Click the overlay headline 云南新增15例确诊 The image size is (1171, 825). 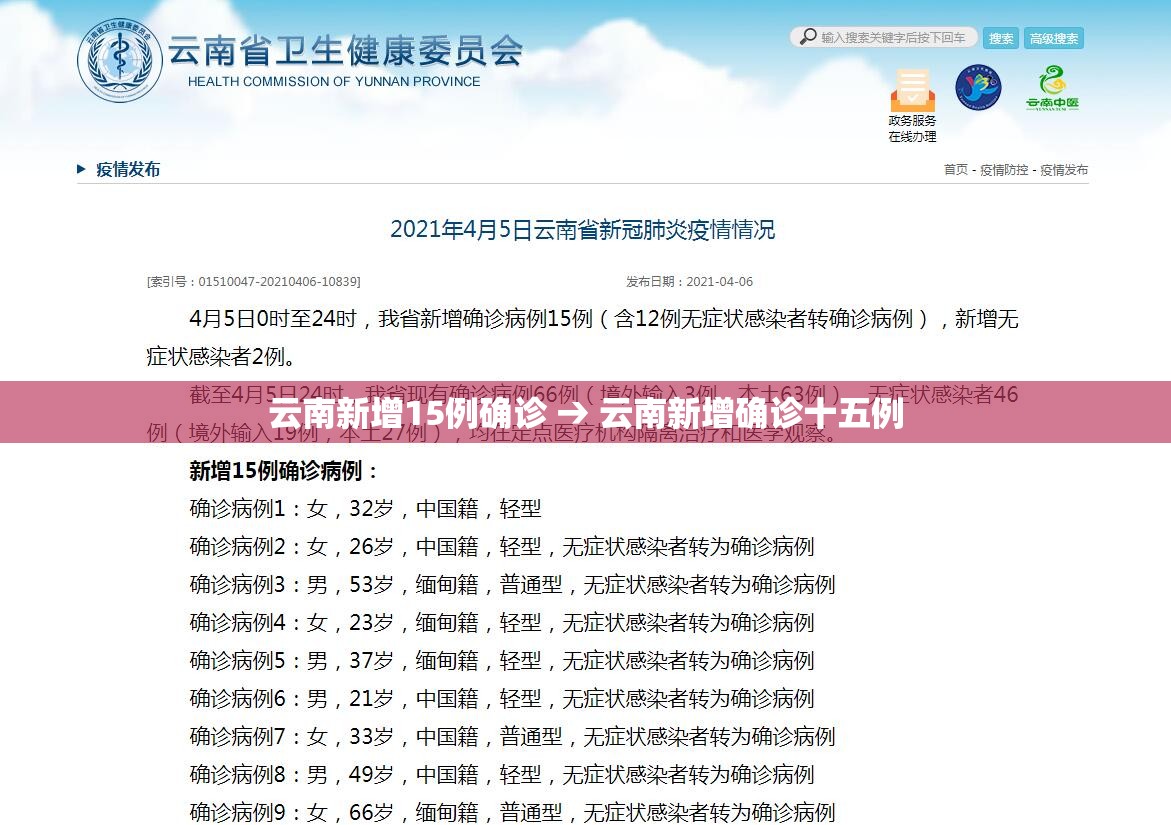click(x=408, y=413)
